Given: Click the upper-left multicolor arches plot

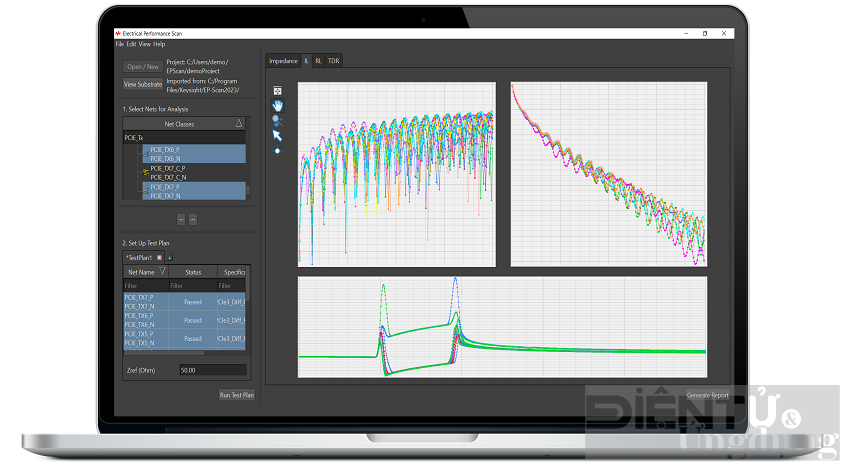Looking at the screenshot, I should 396,174.
